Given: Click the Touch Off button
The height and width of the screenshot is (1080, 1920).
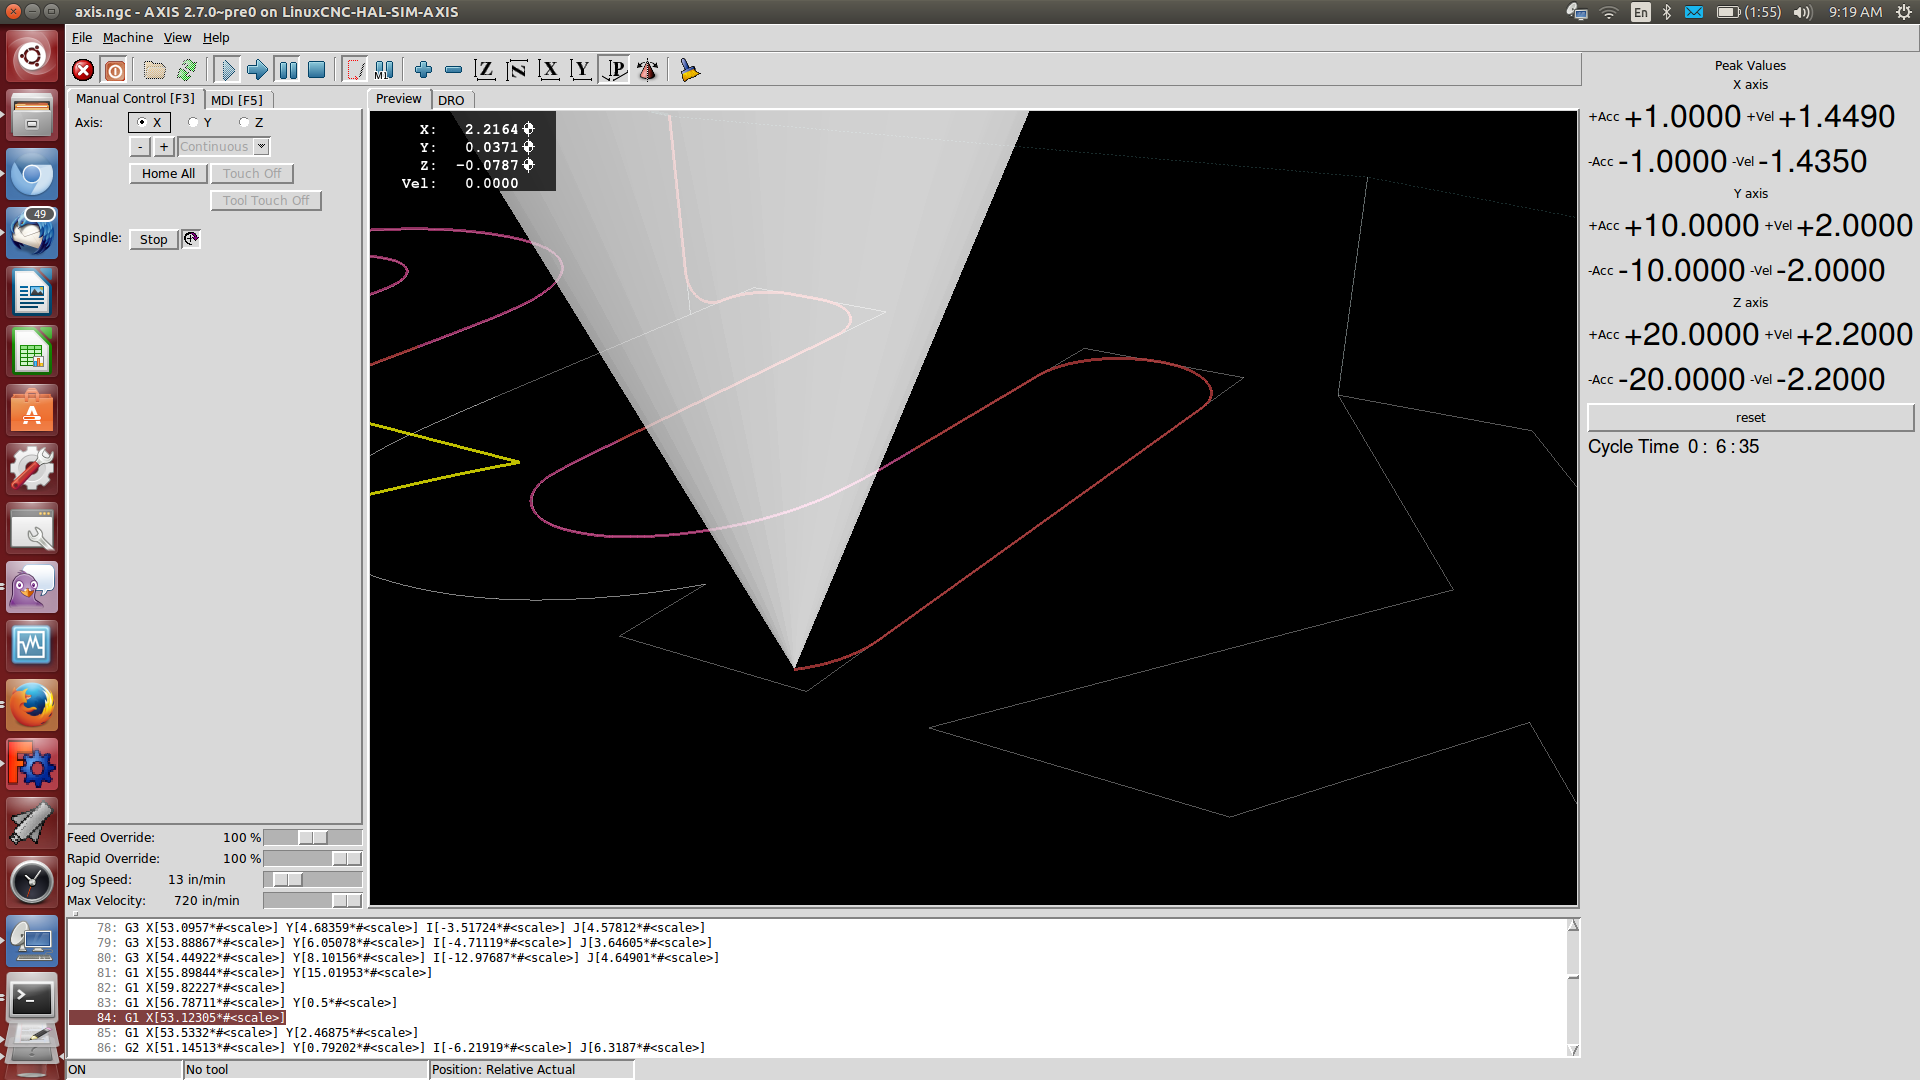Looking at the screenshot, I should (x=252, y=174).
